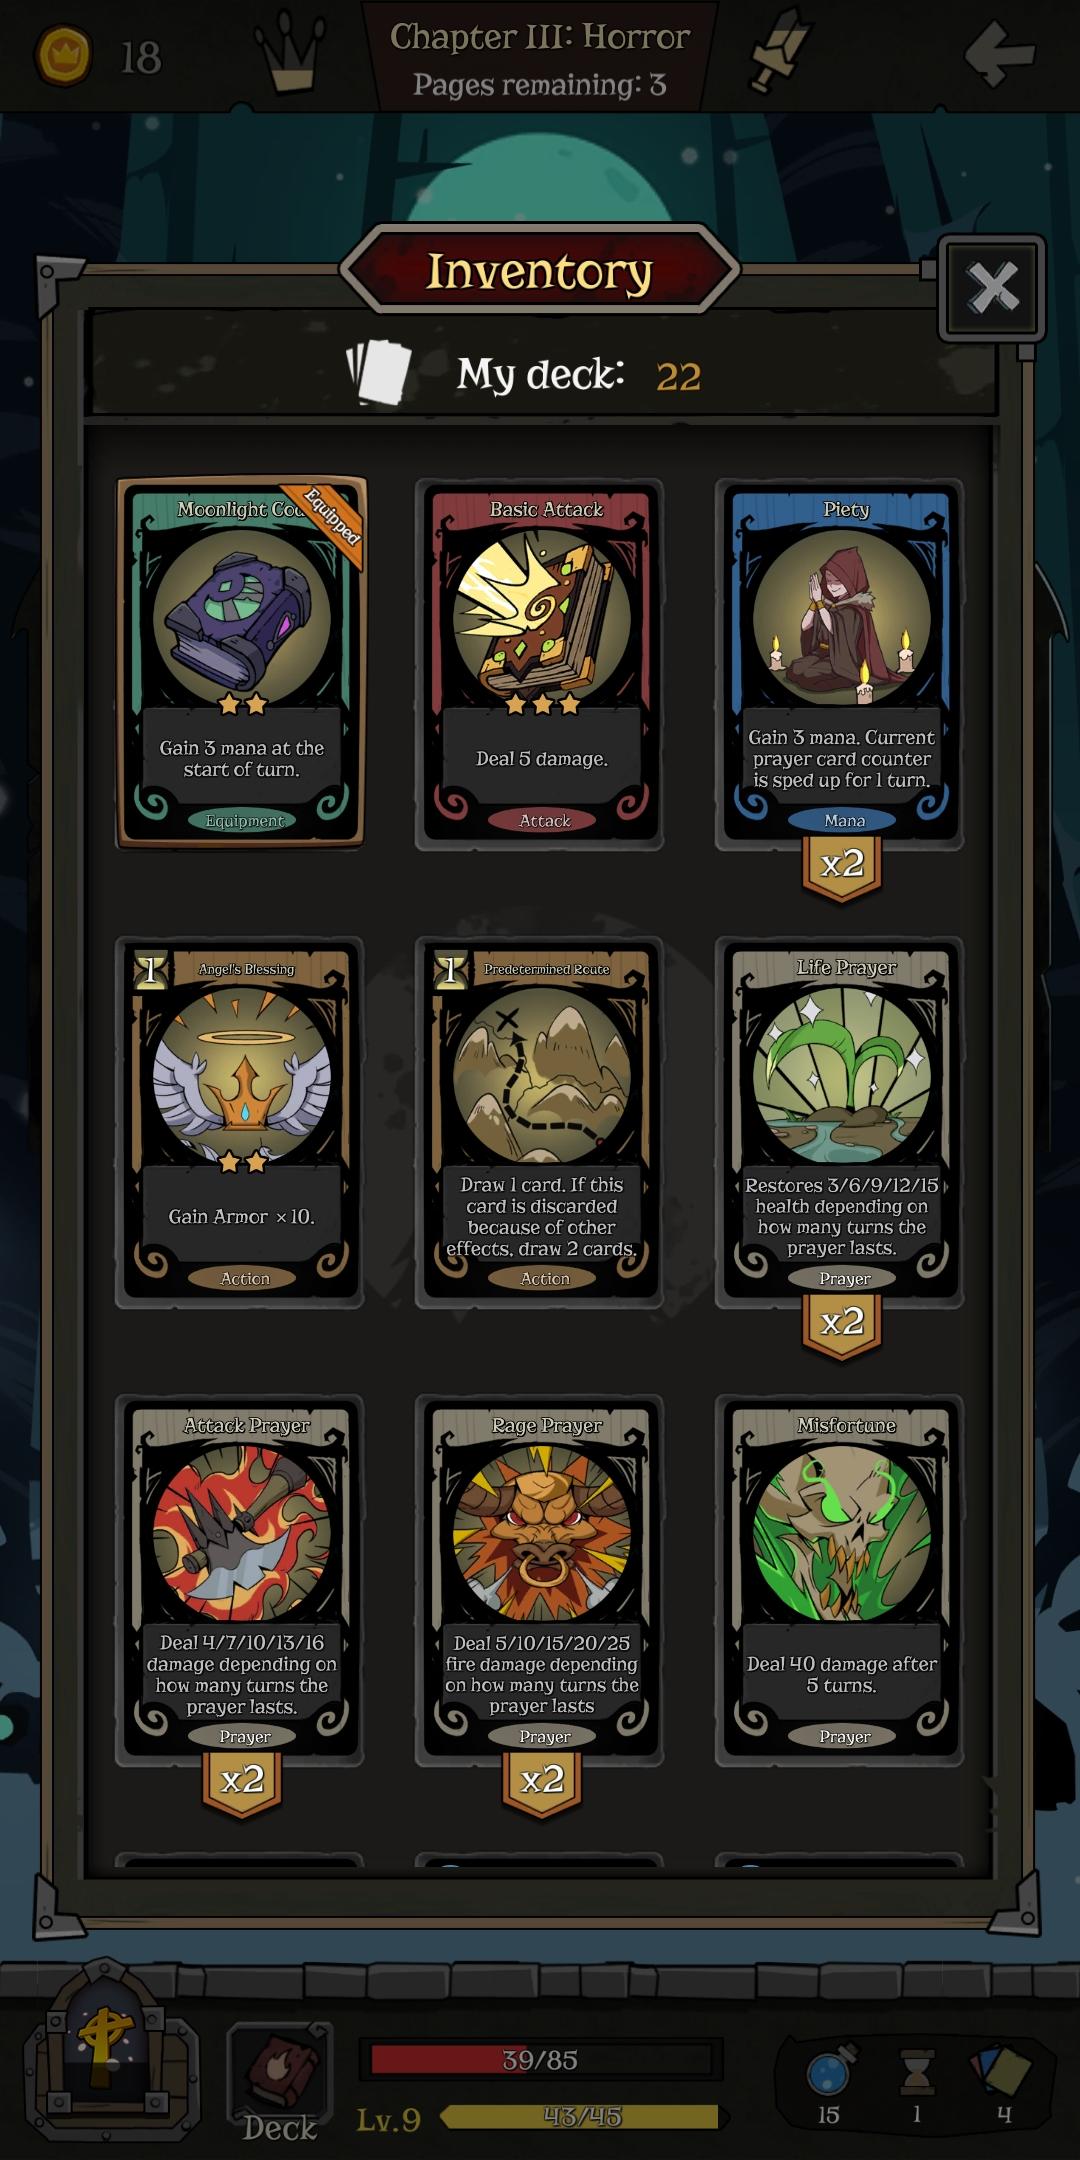Select the Angel's Blessing card
This screenshot has width=1080, height=2160.
point(240,1122)
